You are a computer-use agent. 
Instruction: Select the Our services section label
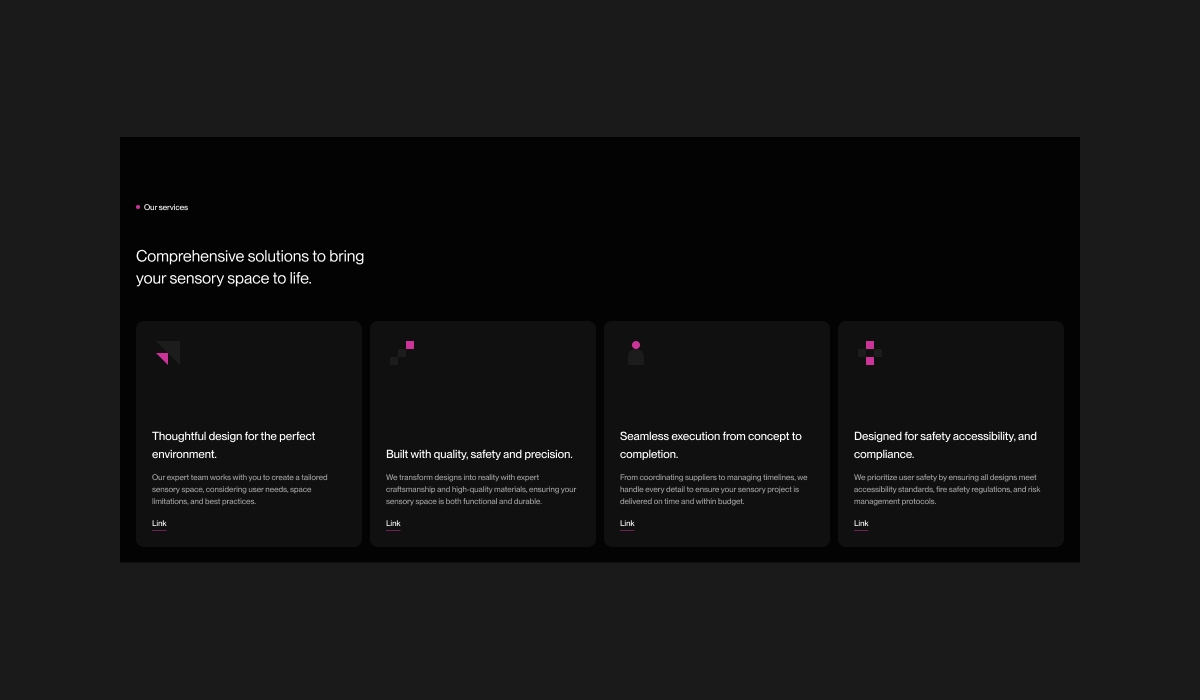166,207
